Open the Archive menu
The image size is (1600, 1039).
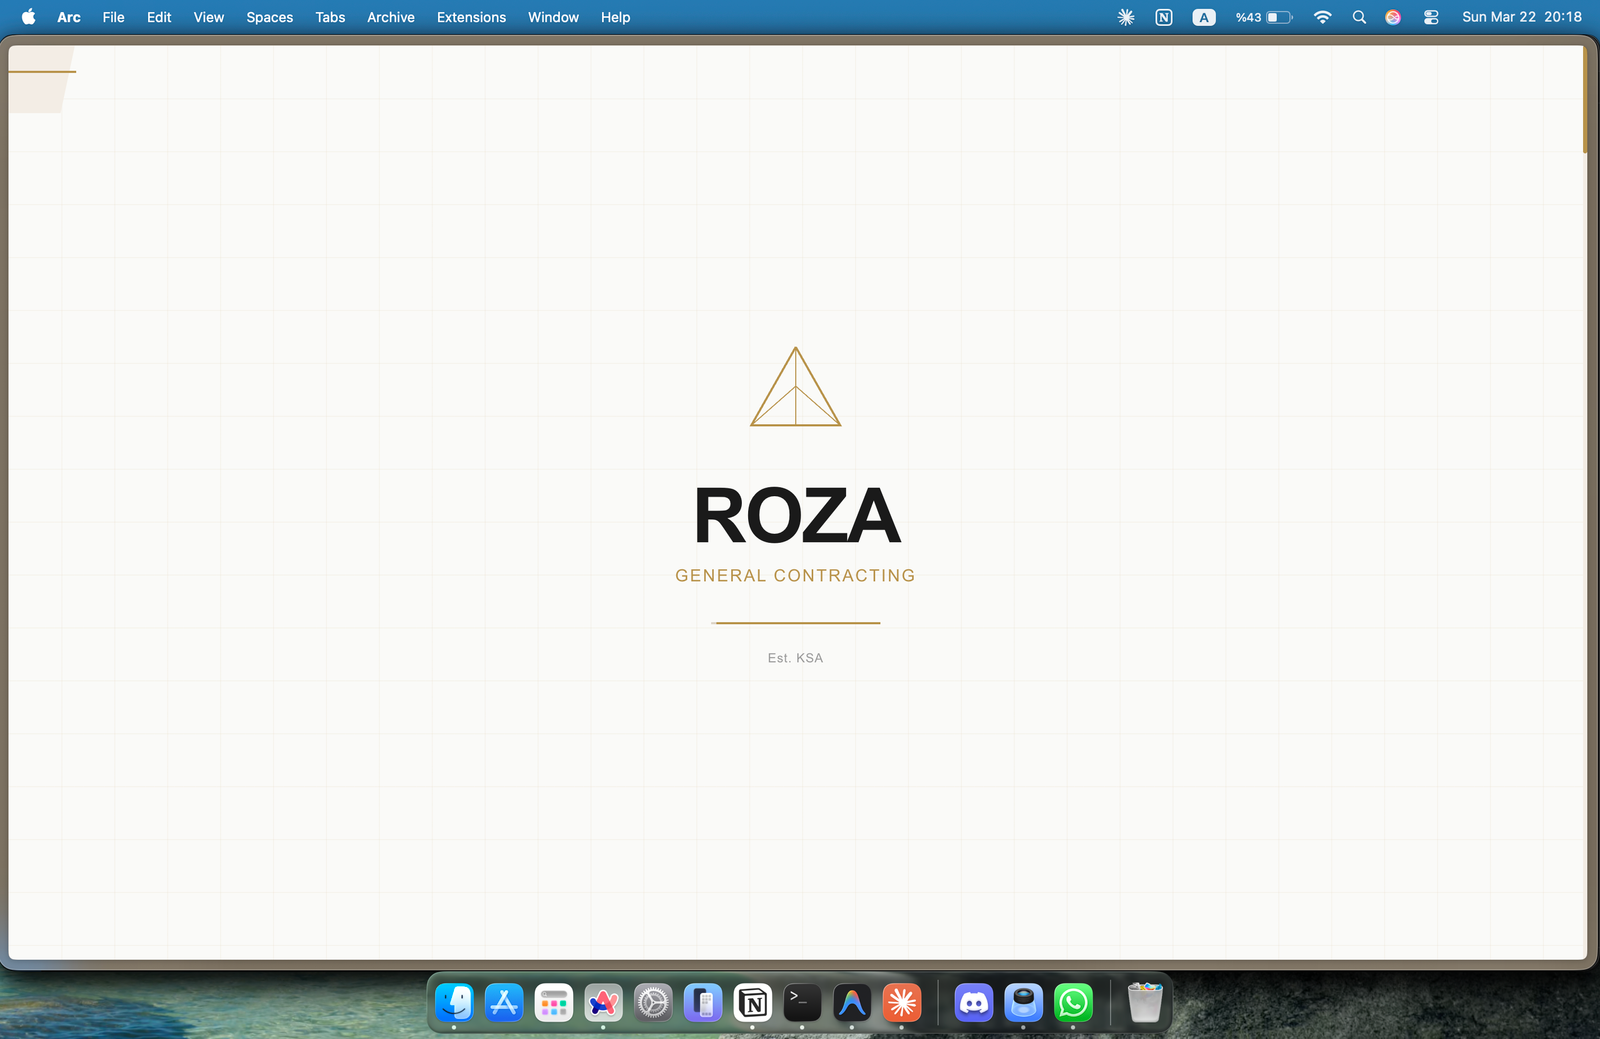point(390,17)
